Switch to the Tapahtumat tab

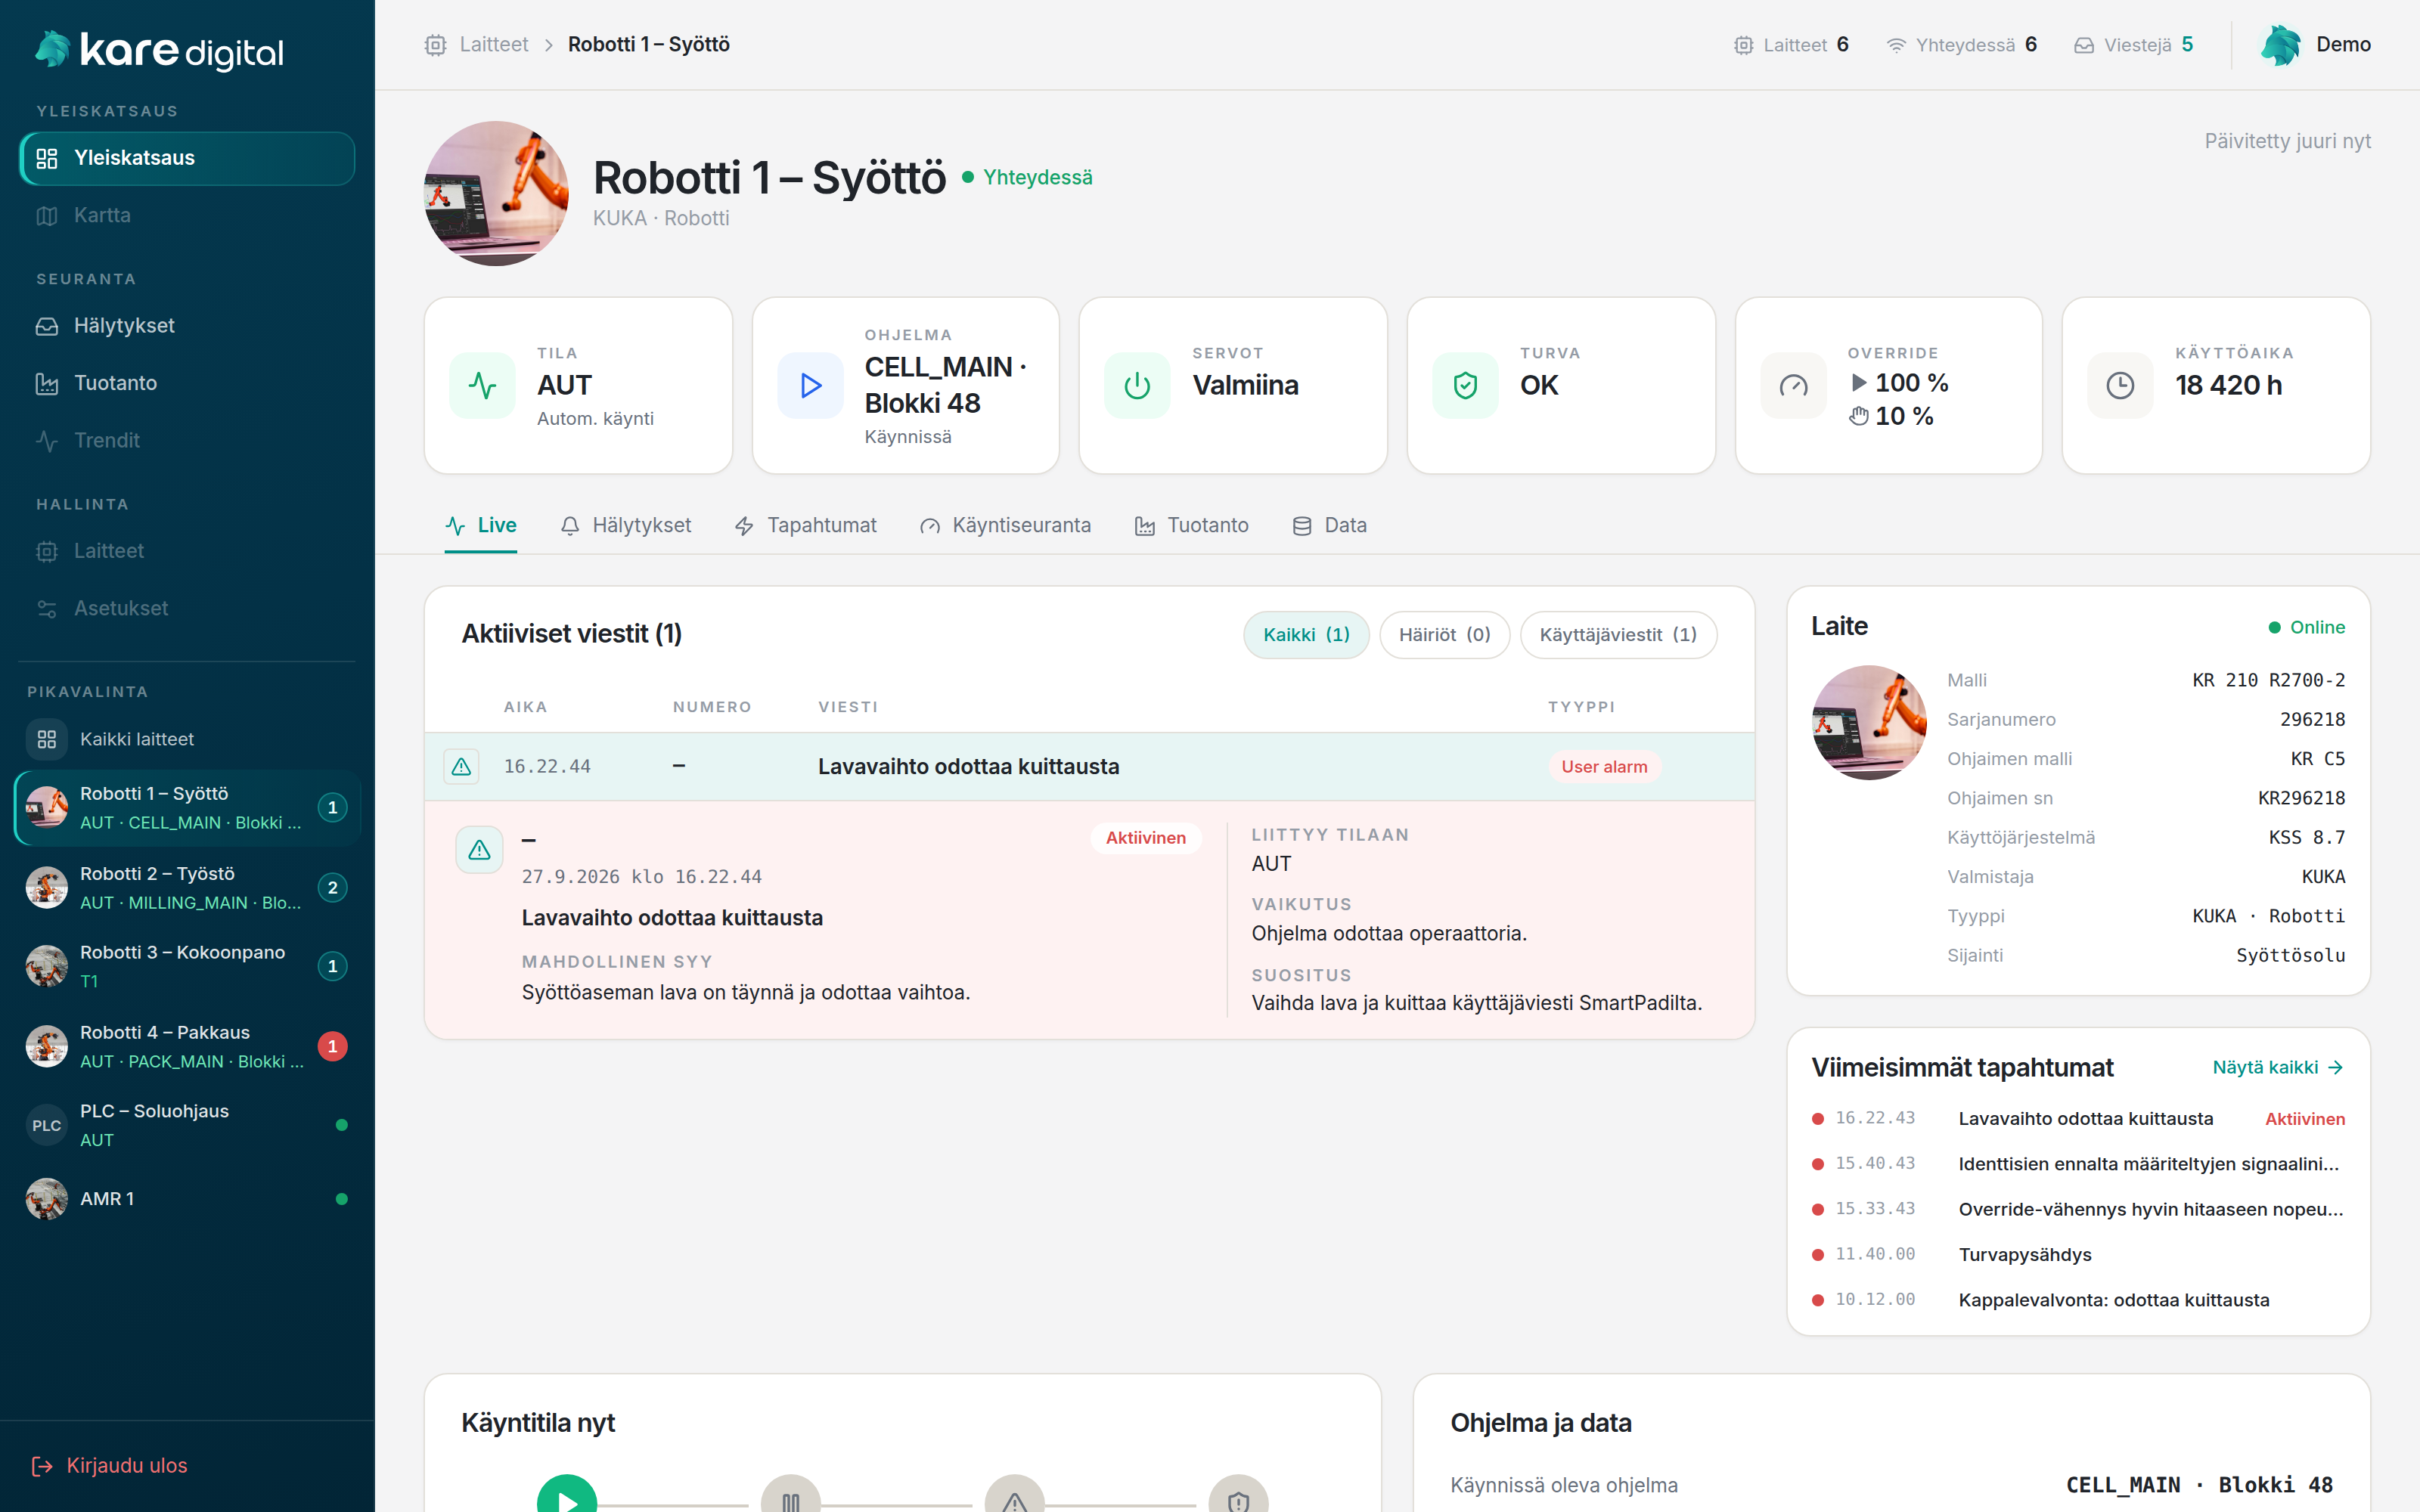click(x=806, y=526)
